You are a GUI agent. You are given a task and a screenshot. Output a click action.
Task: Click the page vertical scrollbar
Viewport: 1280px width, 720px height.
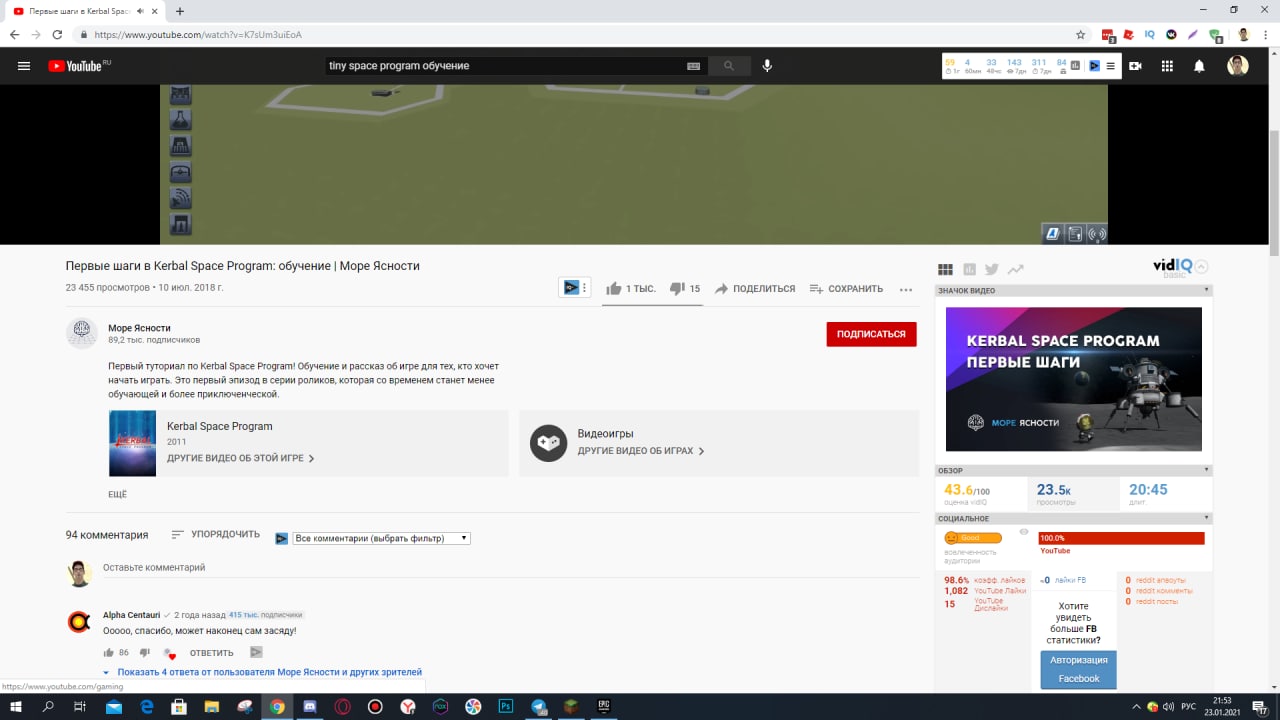pyautogui.click(x=1273, y=195)
